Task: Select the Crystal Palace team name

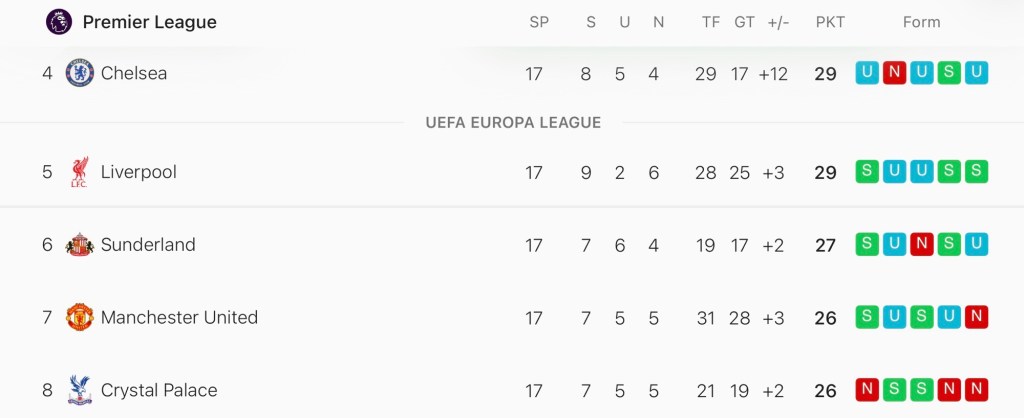Action: click(159, 390)
